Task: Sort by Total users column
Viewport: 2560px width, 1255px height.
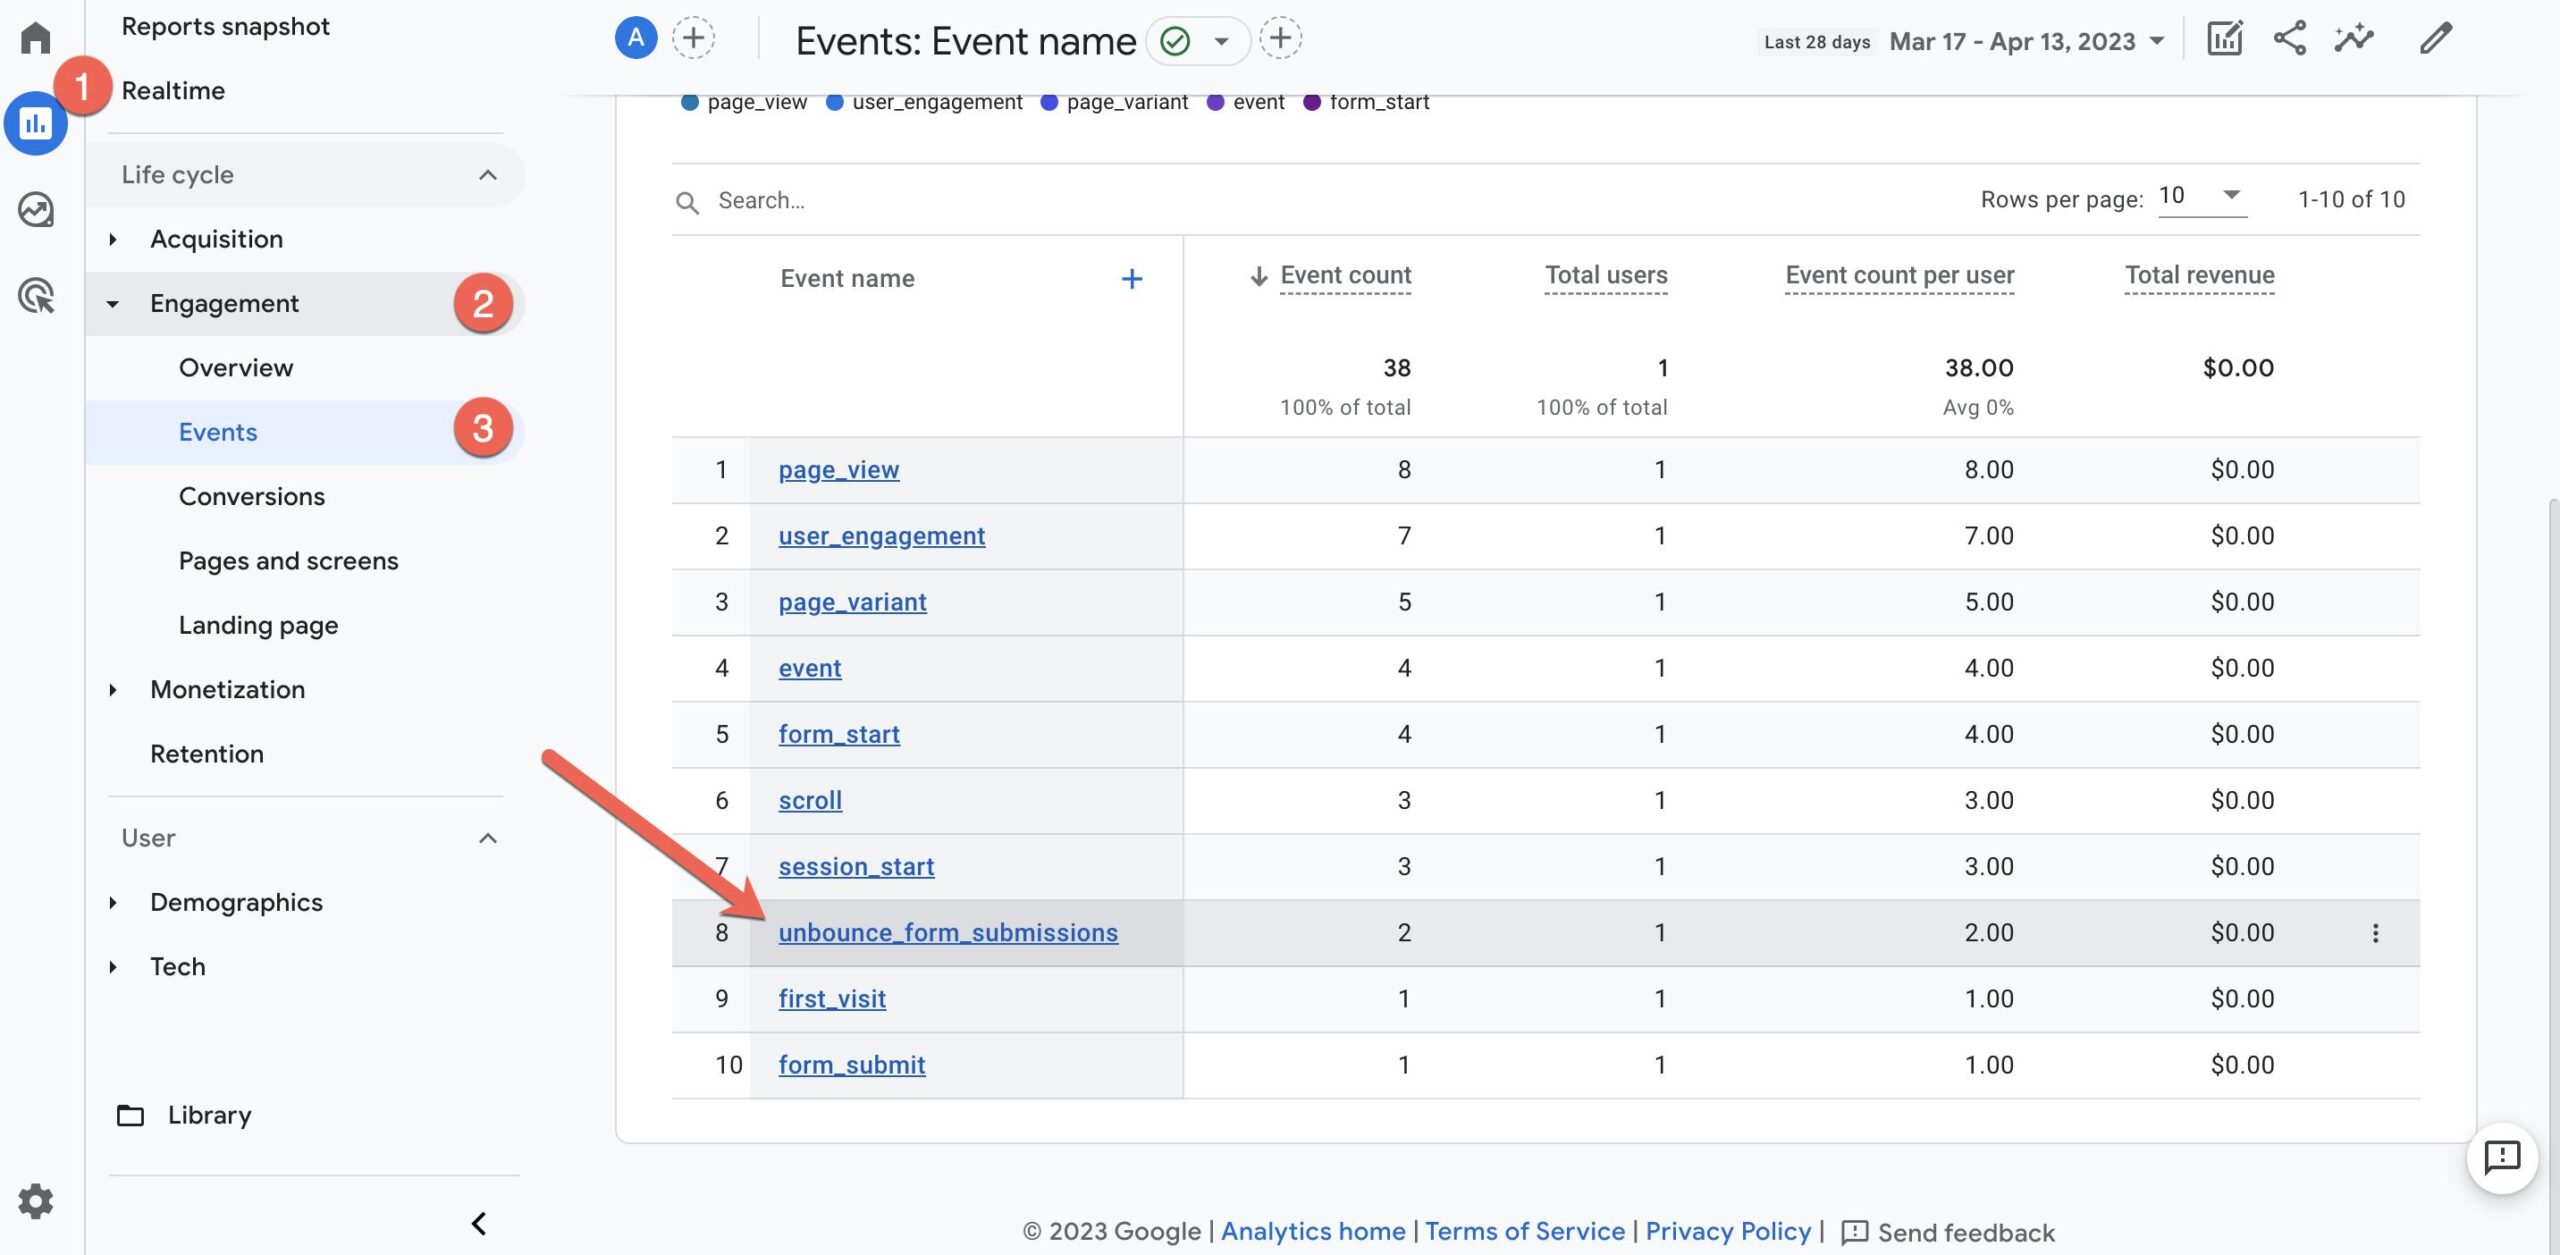Action: click(x=1606, y=275)
